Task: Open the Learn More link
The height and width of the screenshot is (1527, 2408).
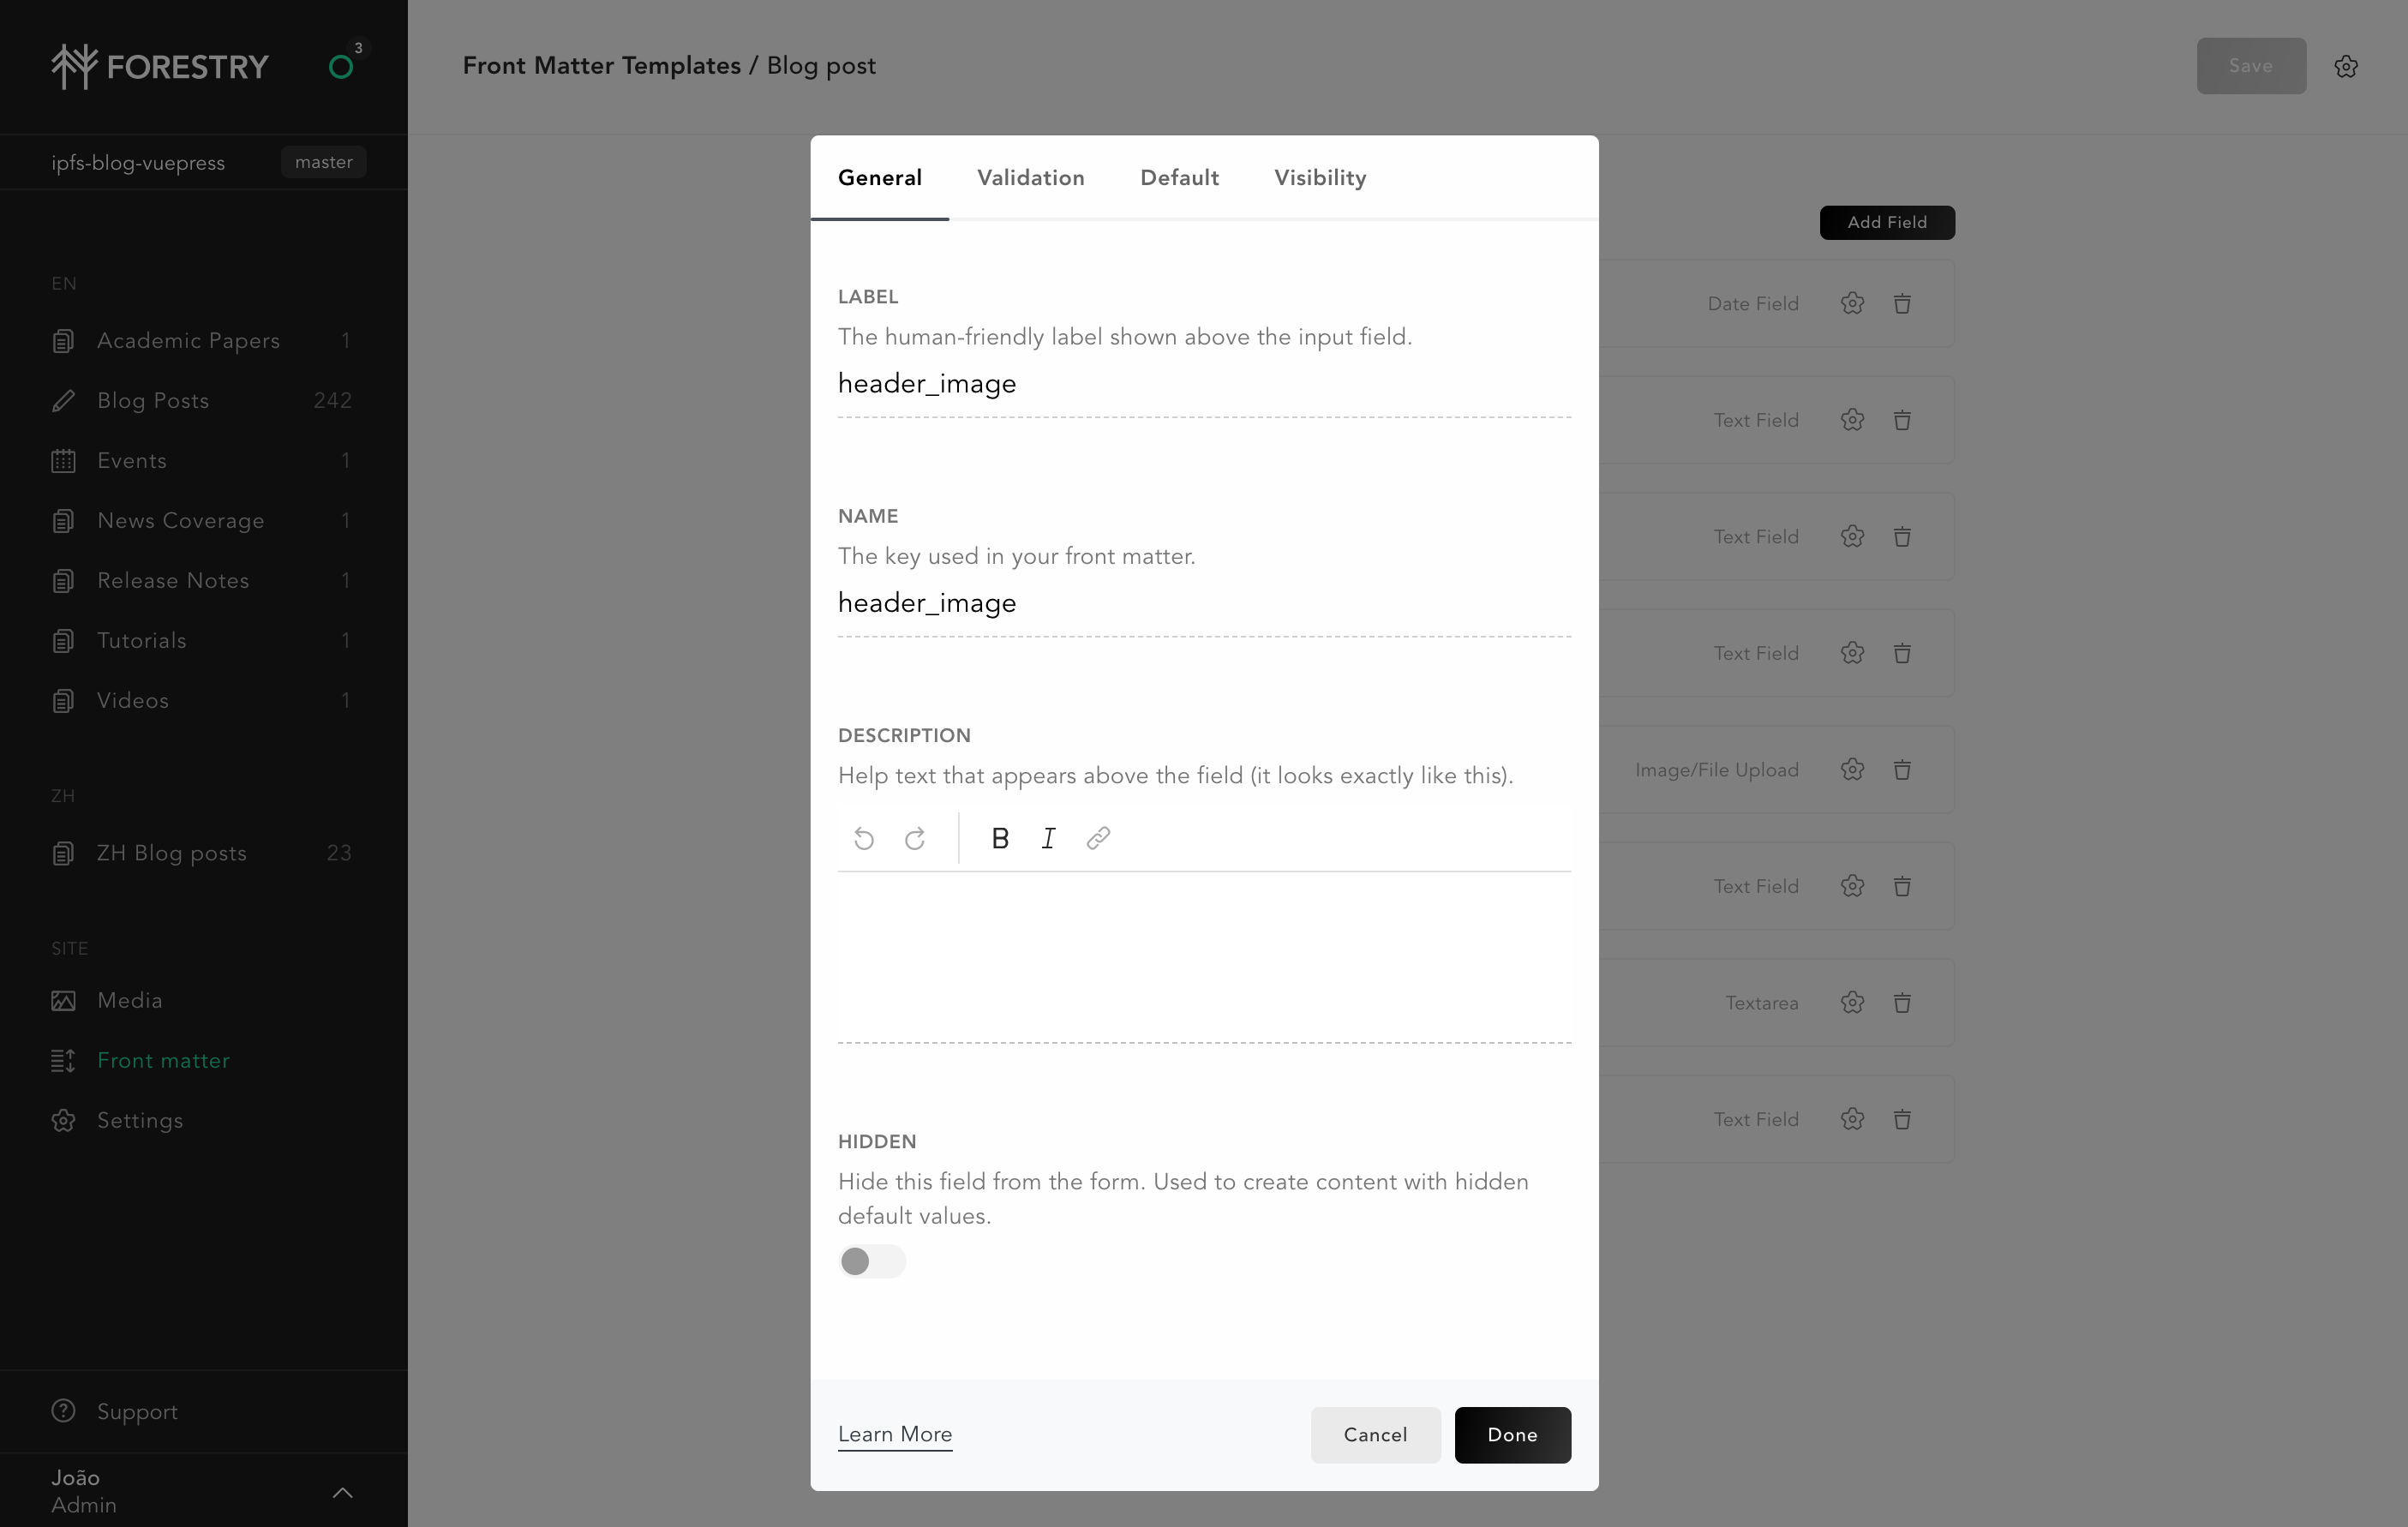Action: pos(894,1434)
